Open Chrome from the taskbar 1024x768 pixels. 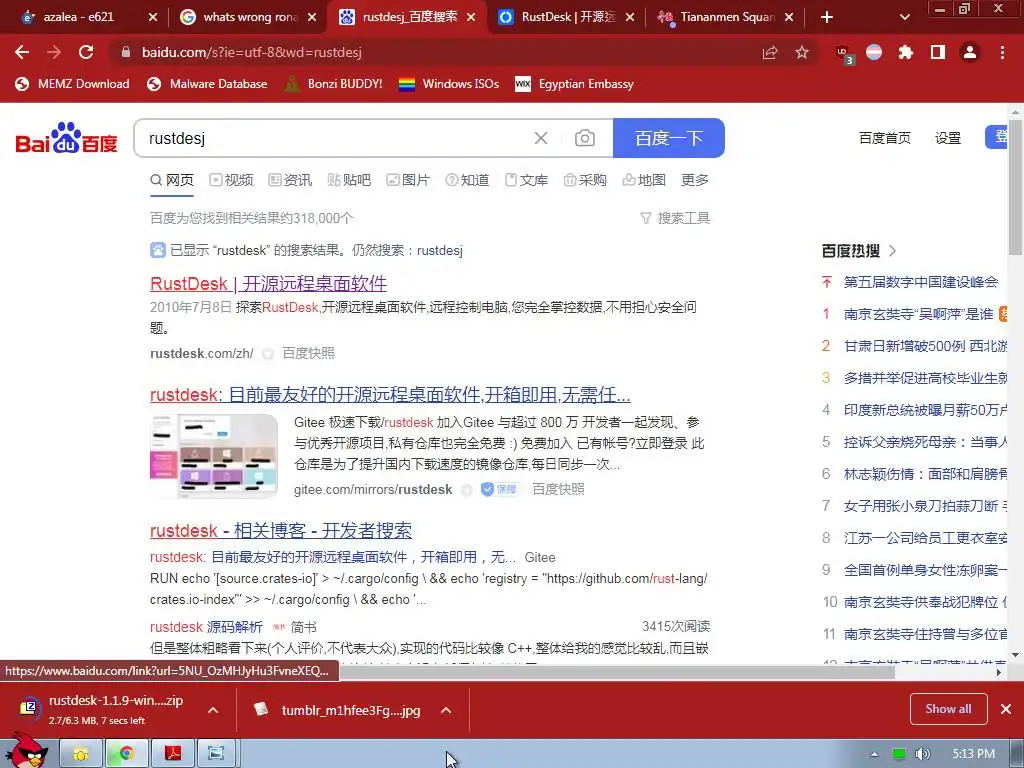[127, 754]
